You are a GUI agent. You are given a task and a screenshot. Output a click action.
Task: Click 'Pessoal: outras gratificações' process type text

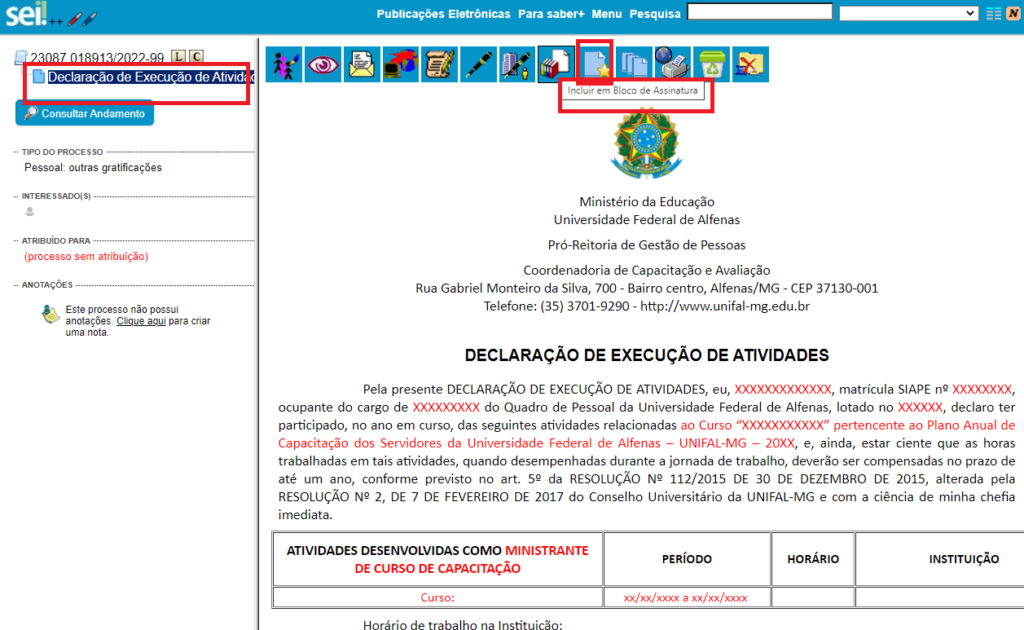[x=93, y=168]
